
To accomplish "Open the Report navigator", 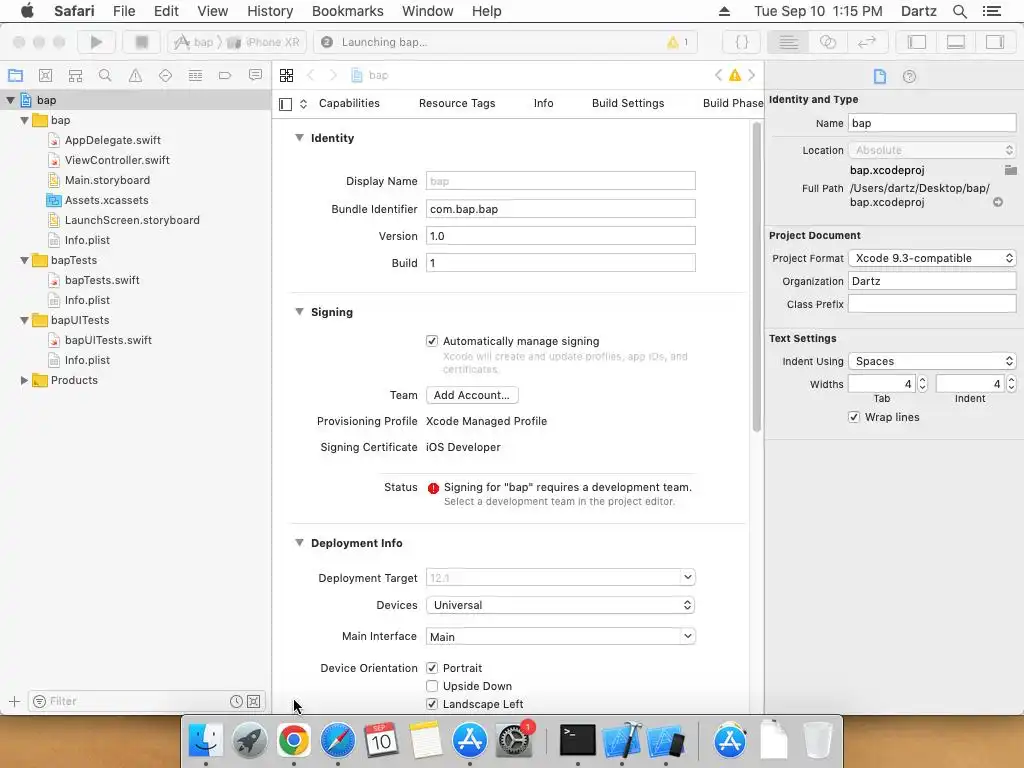I will click(x=255, y=75).
